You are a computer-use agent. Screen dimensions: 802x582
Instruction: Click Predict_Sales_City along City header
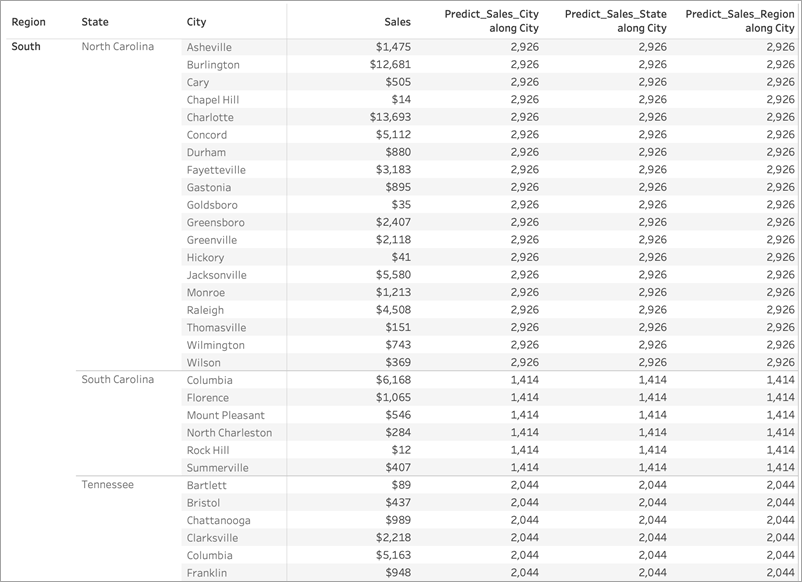click(x=492, y=21)
